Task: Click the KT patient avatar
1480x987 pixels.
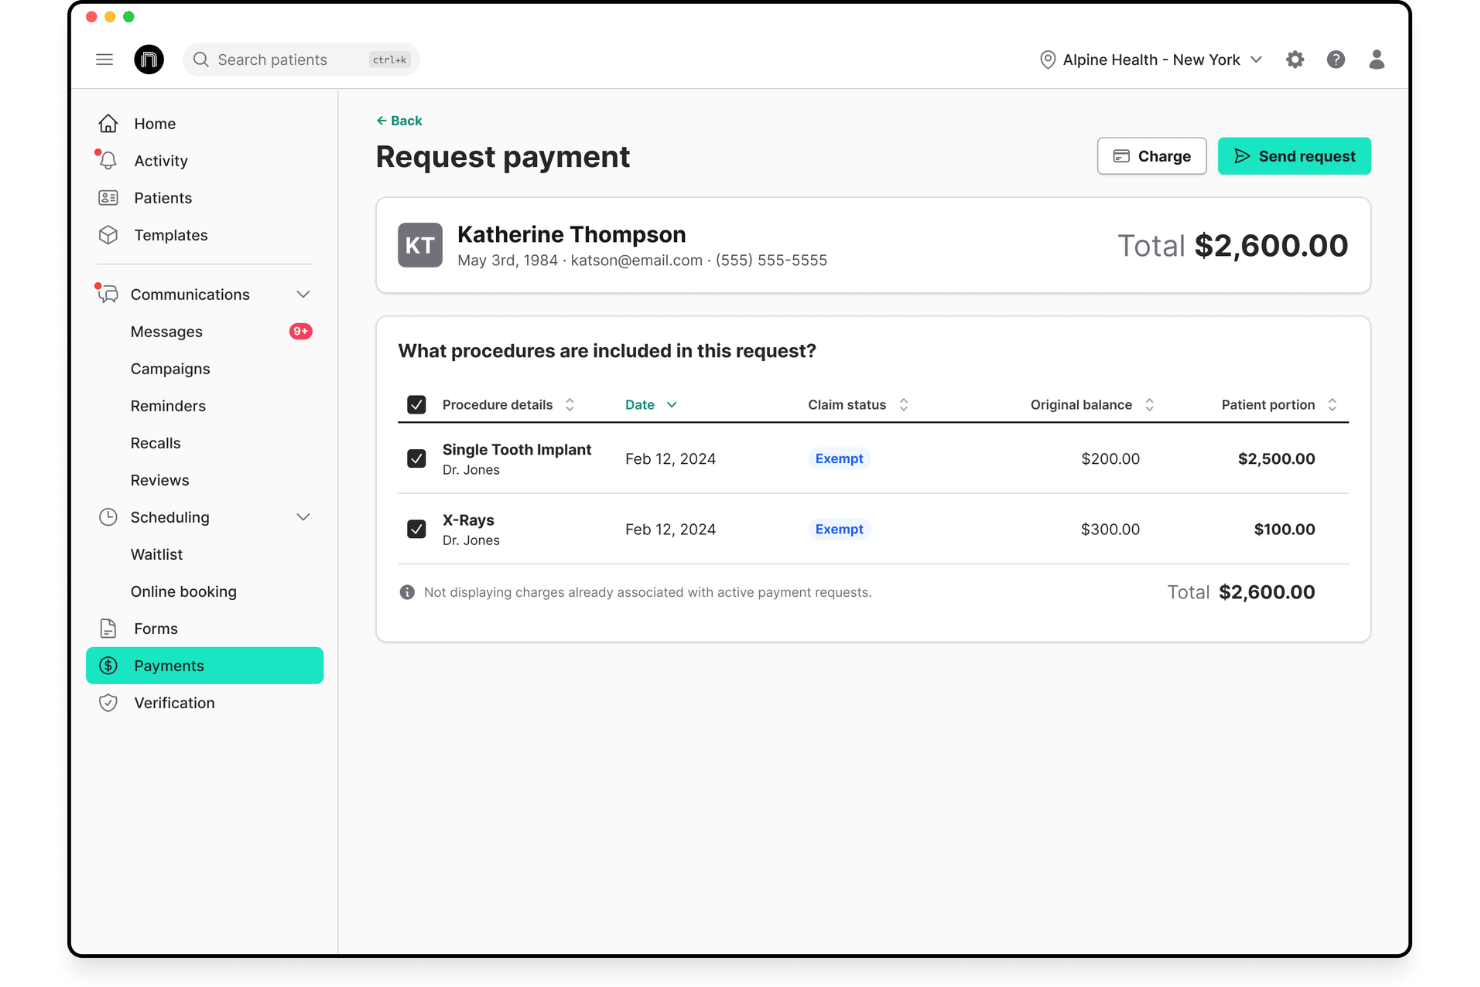Action: coord(420,246)
